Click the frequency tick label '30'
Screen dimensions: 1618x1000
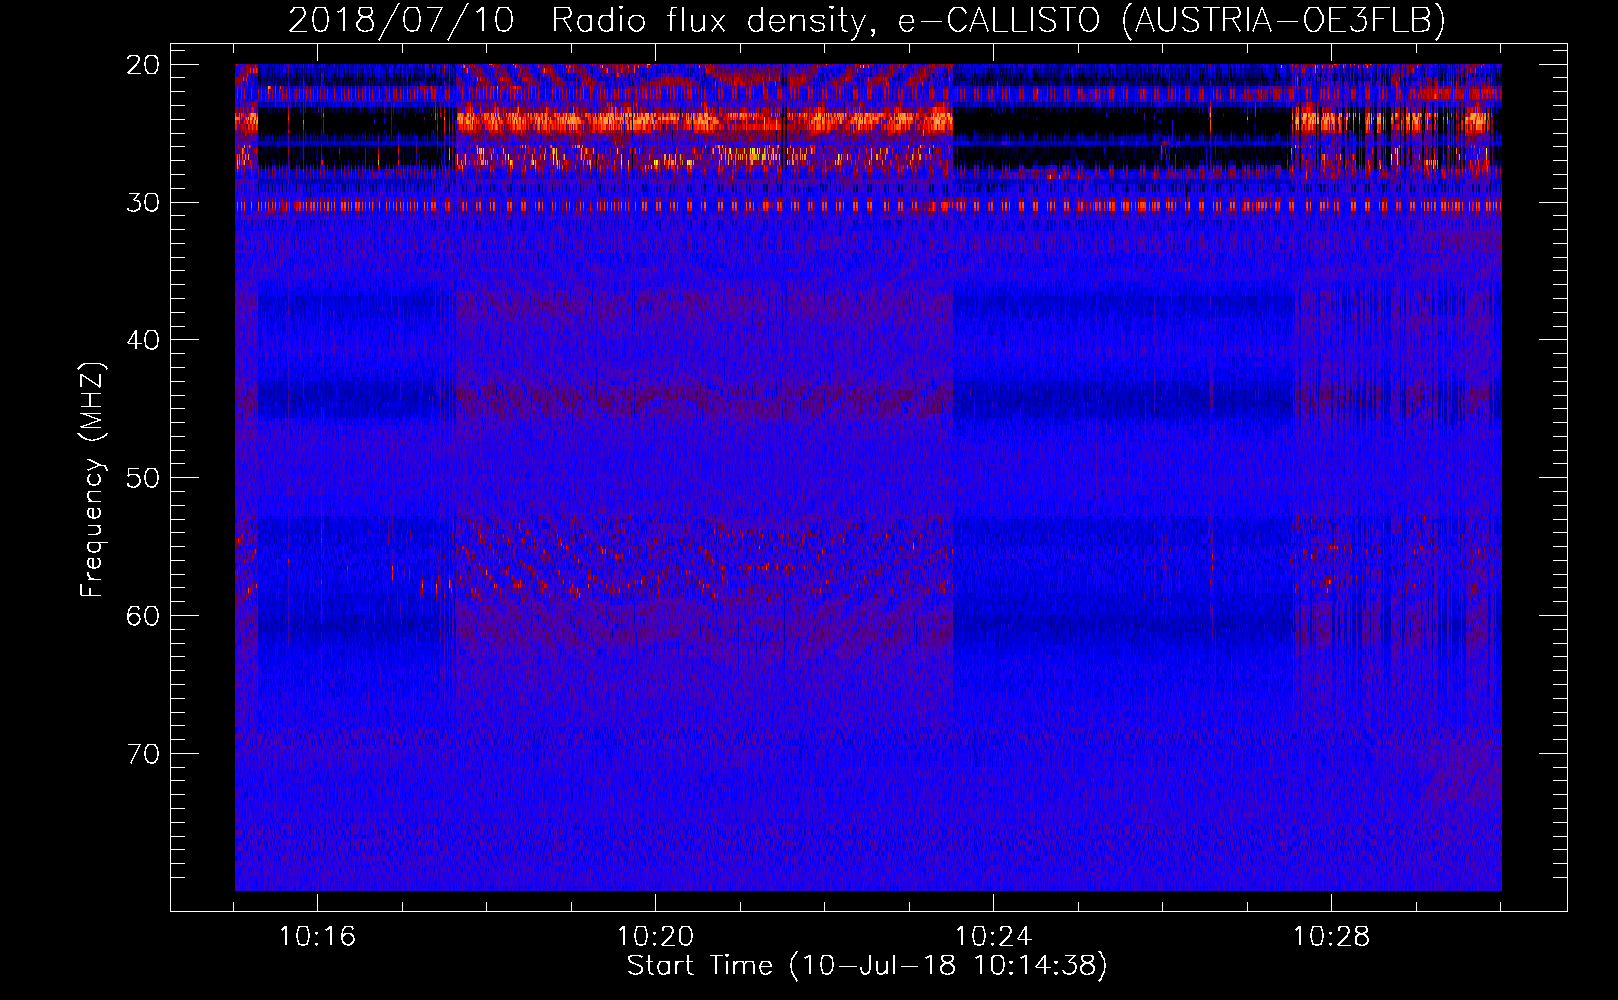pyautogui.click(x=144, y=203)
